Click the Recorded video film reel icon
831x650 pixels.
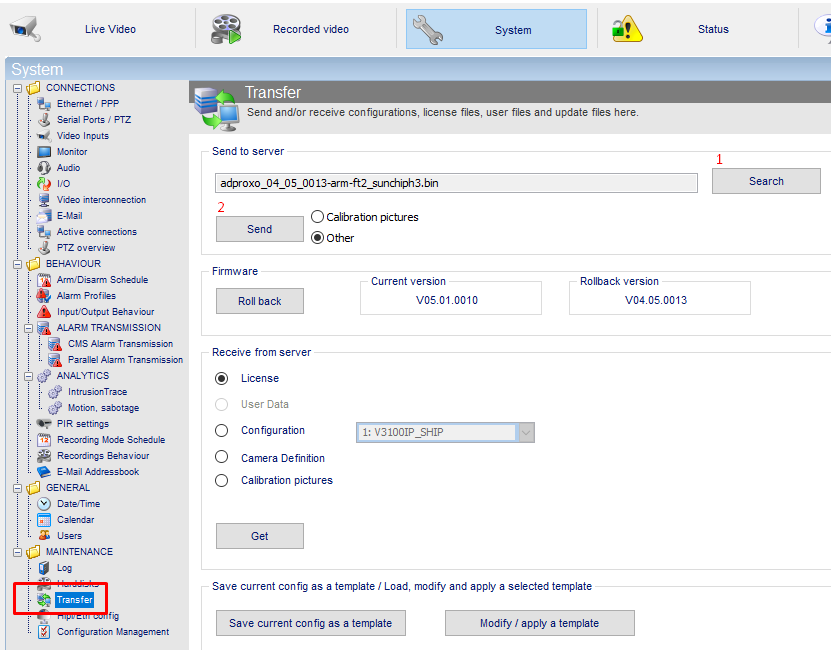226,29
